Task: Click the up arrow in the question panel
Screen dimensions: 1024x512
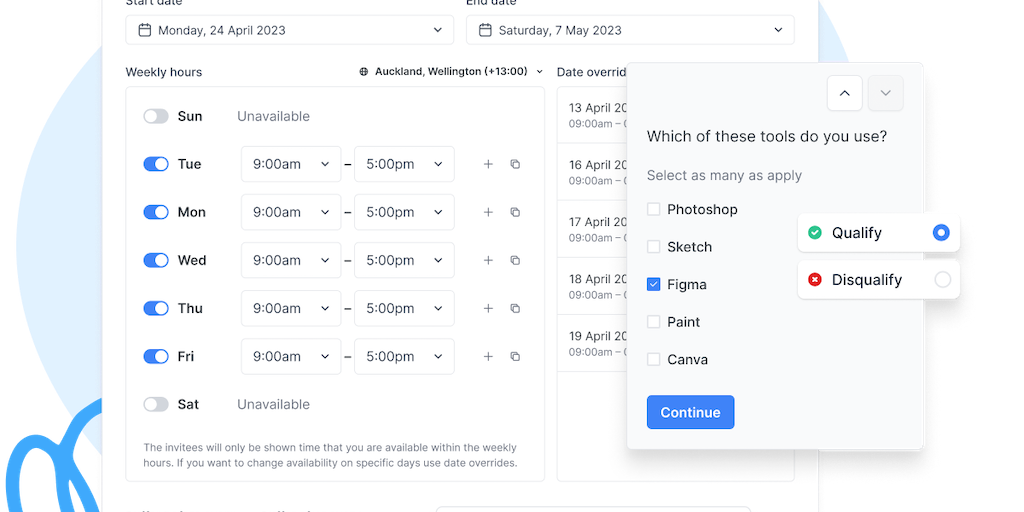Action: click(845, 93)
